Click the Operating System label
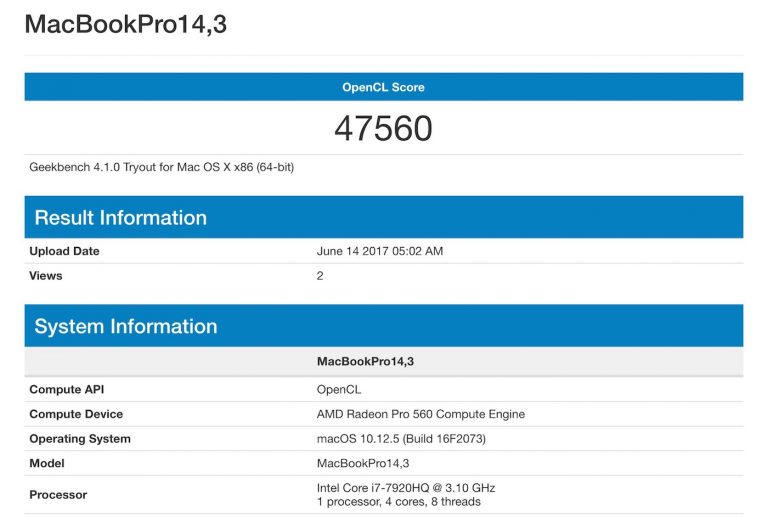The image size is (768, 517). 80,439
